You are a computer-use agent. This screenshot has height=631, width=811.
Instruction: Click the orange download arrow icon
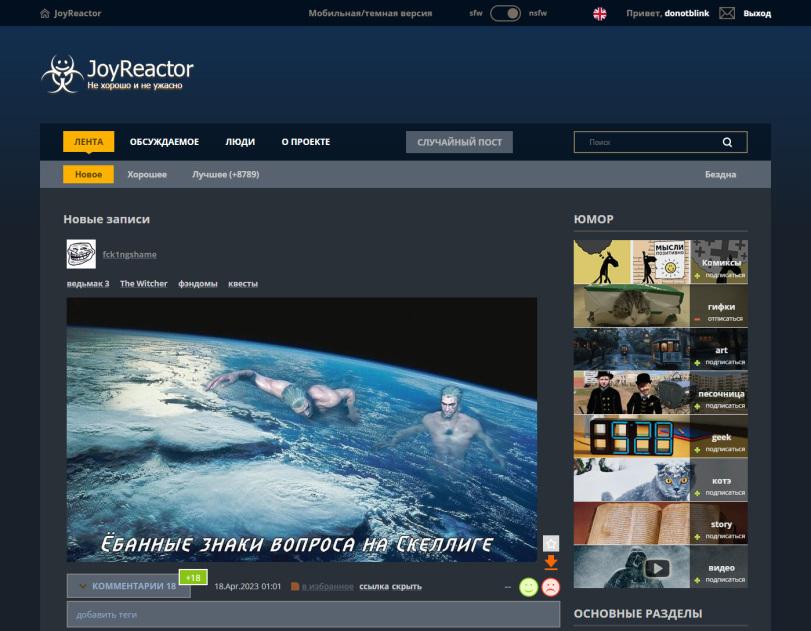coord(551,562)
